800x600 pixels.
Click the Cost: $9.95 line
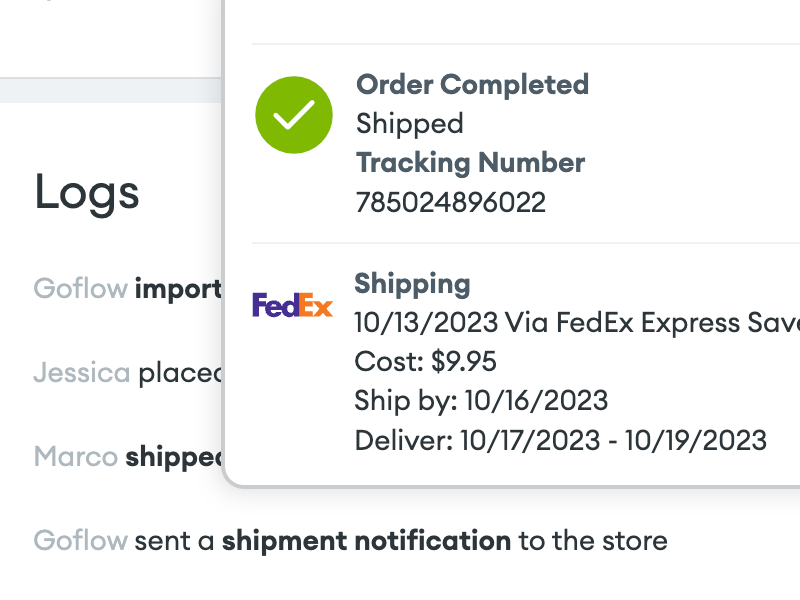pyautogui.click(x=426, y=361)
